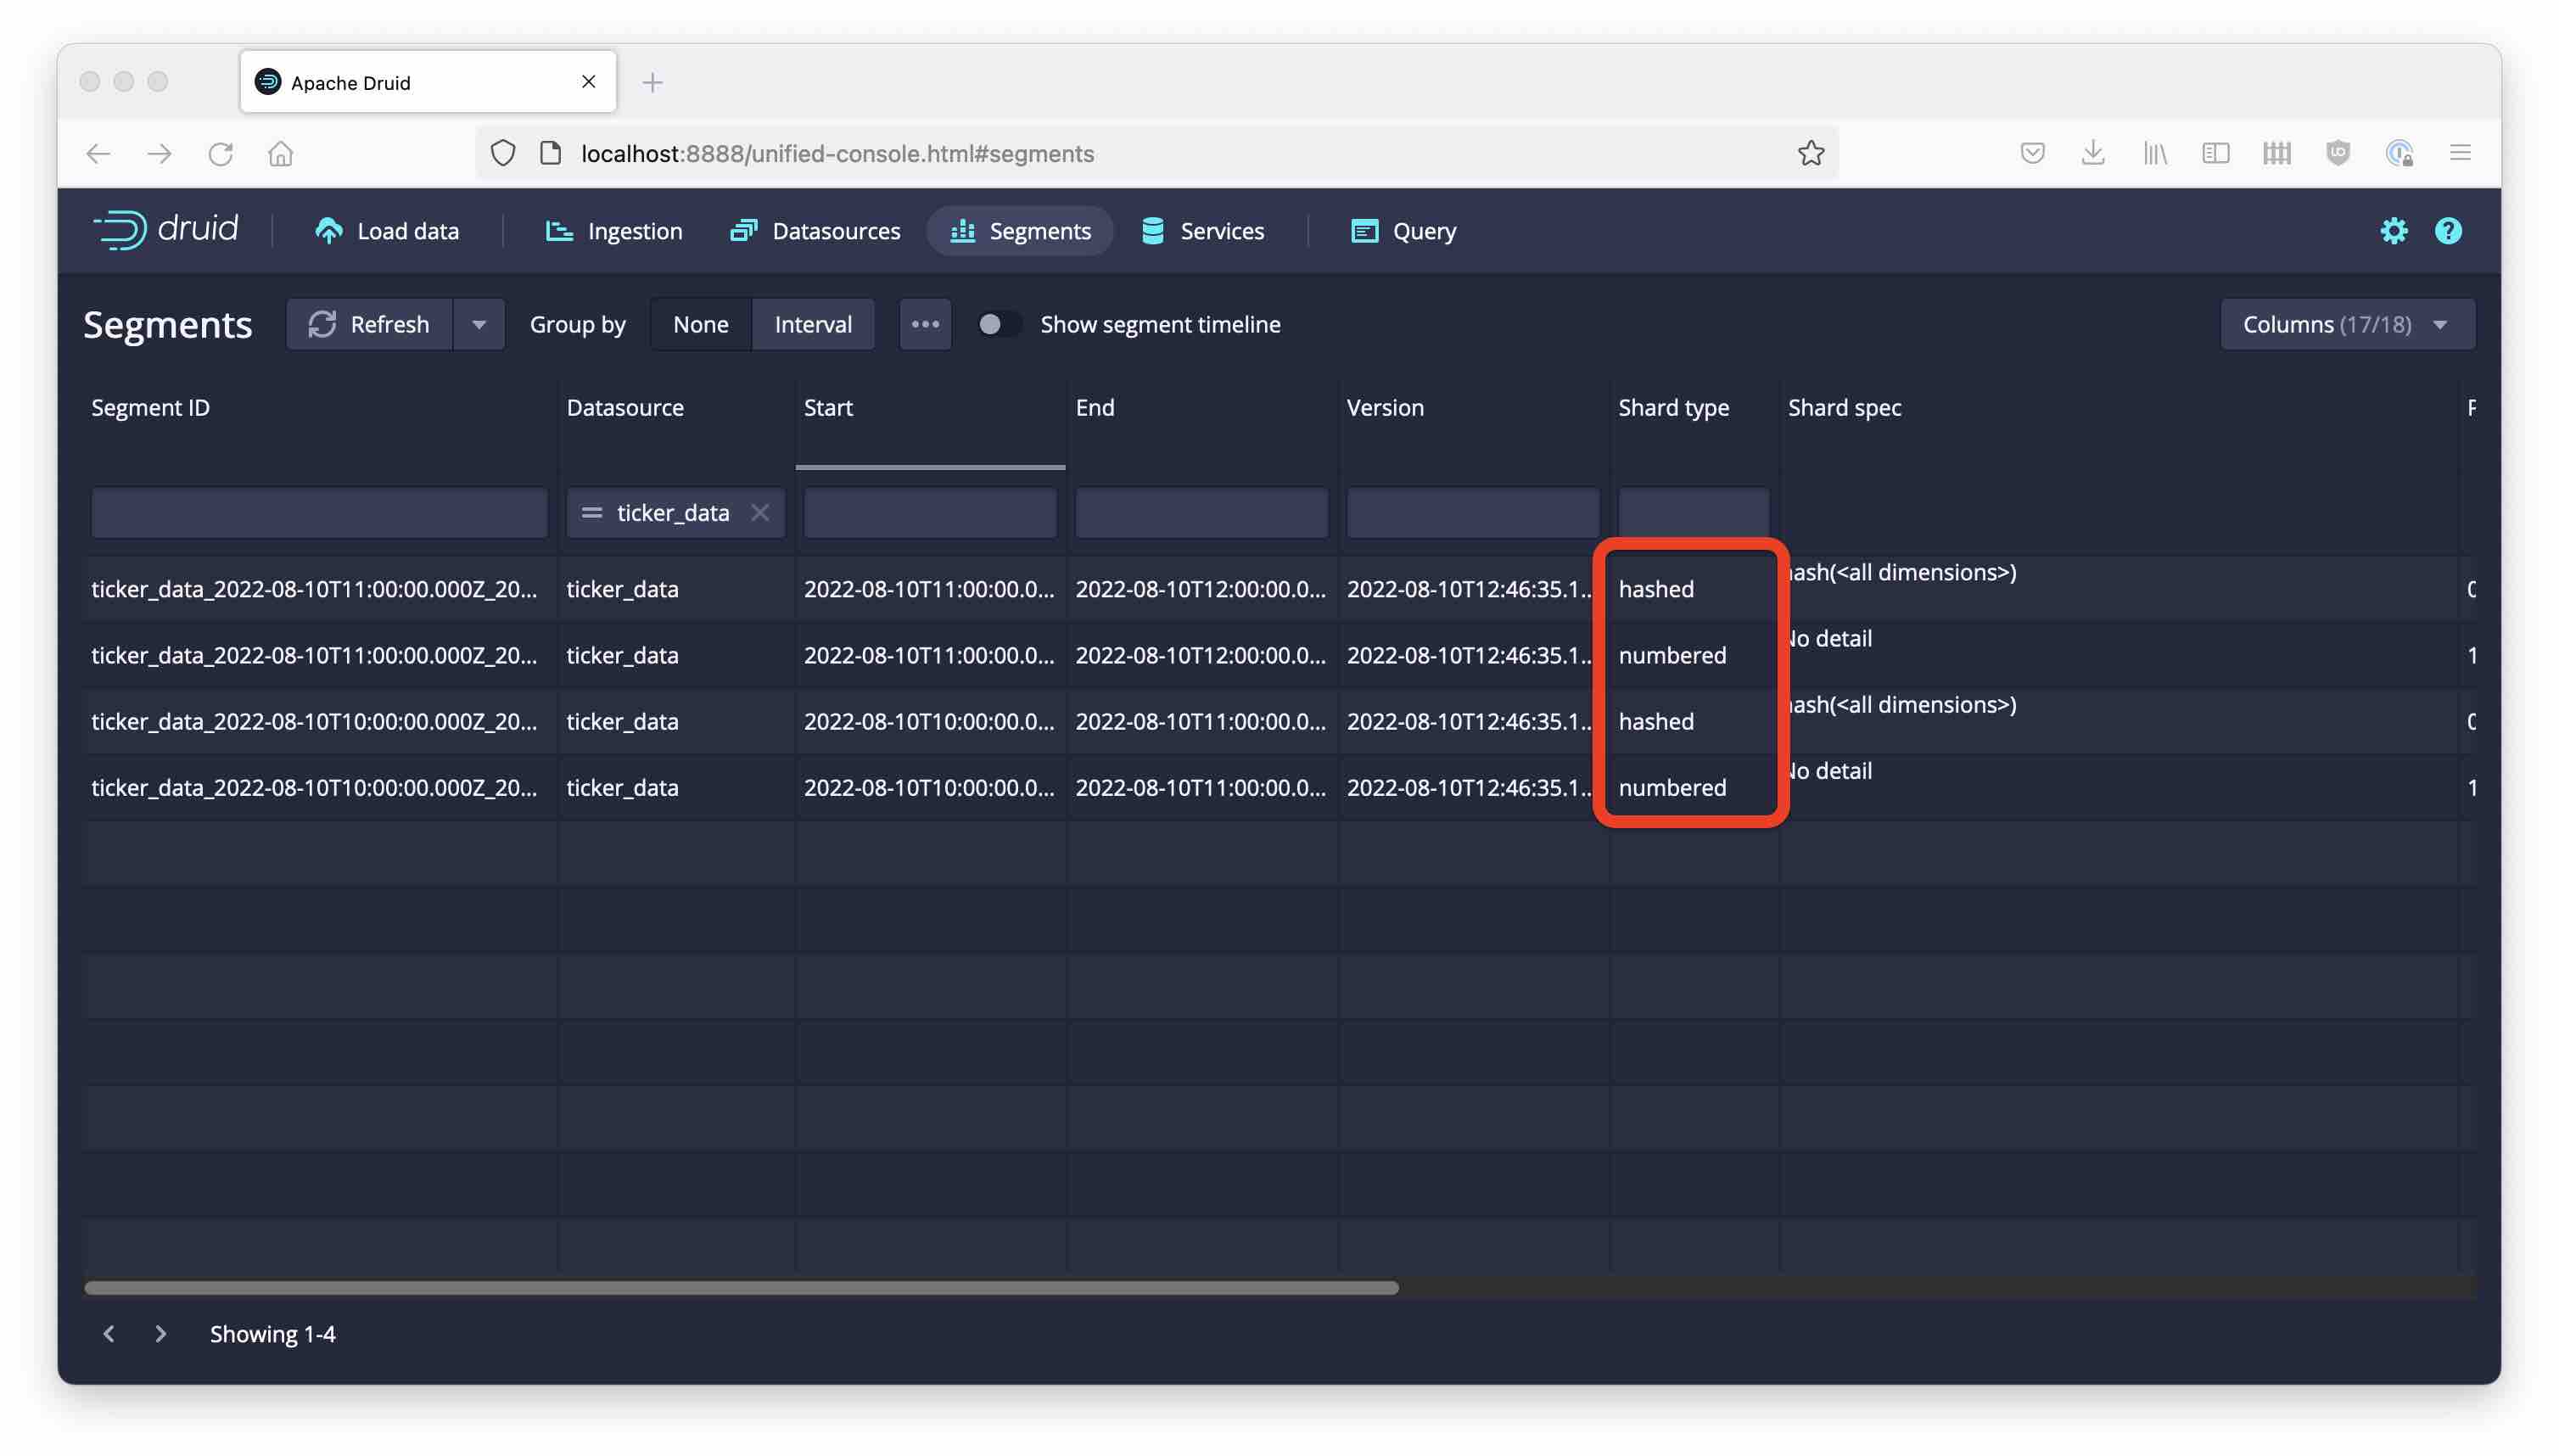Open Druid settings gear icon
Image resolution: width=2559 pixels, height=1456 pixels.
coord(2393,231)
